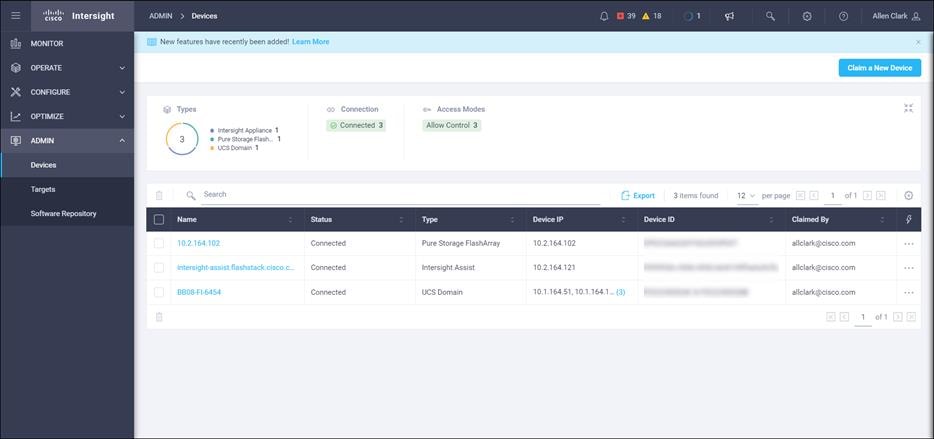This screenshot has width=934, height=439.
Task: Click the ADMIN breadcrumb
Action: pyautogui.click(x=160, y=16)
